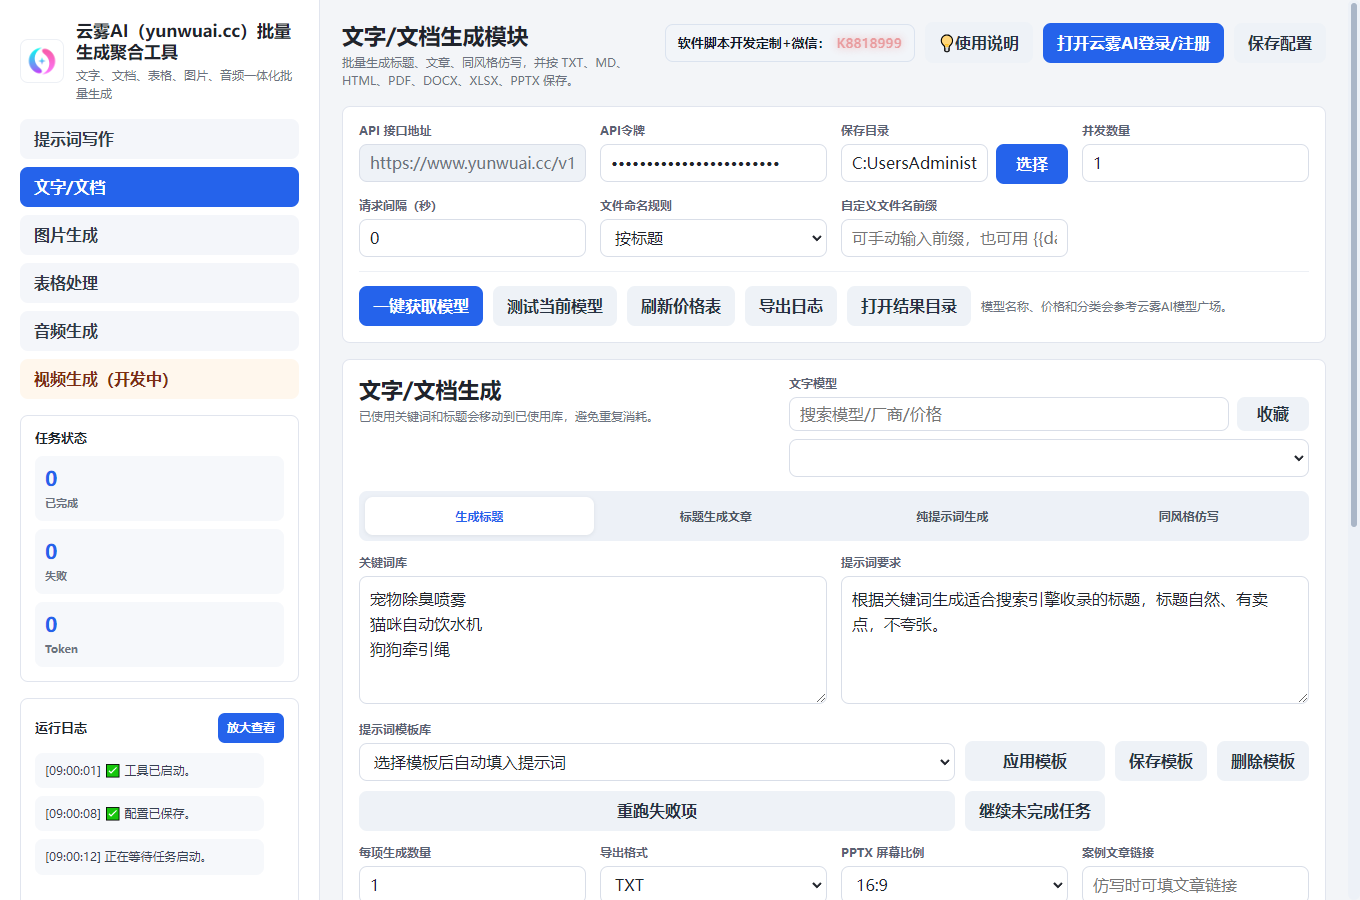Focus the 并发数量 input

1195,163
